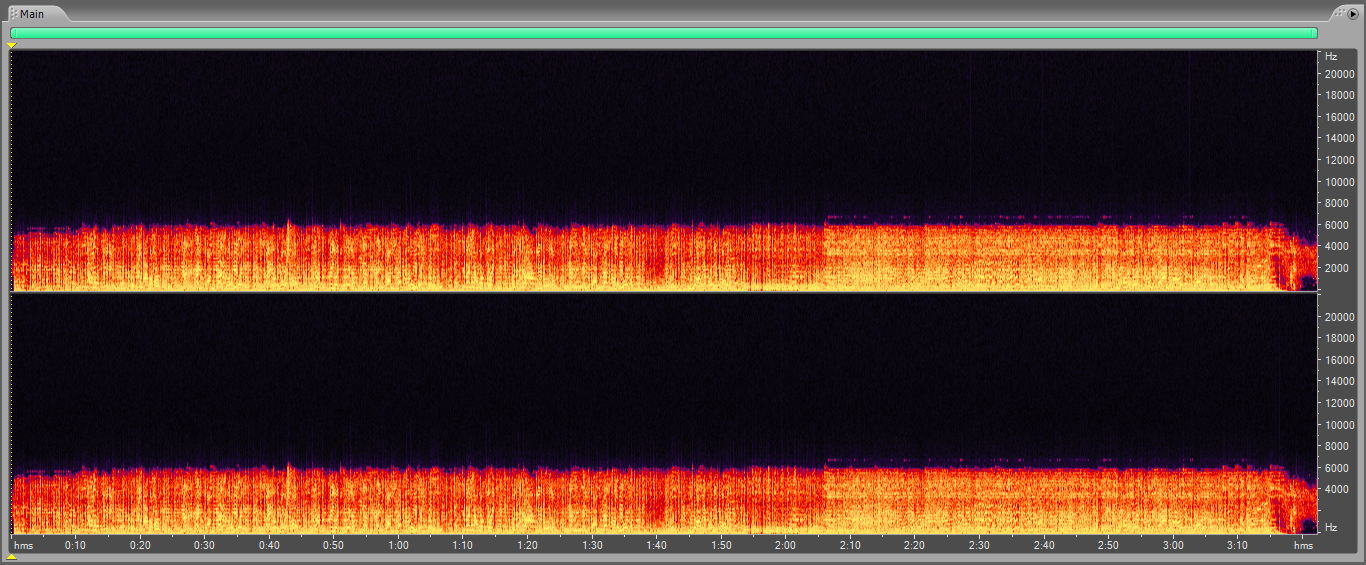Open the panel options menu arrow button

click(x=1352, y=14)
